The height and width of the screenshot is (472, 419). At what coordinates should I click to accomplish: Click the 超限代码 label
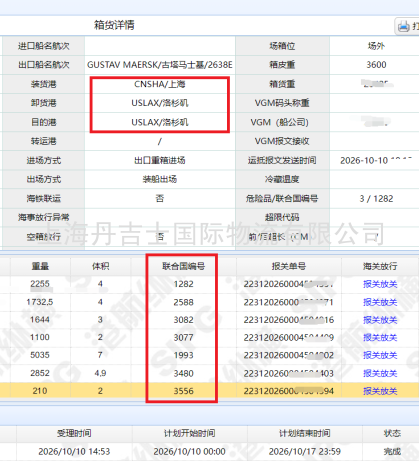click(282, 217)
